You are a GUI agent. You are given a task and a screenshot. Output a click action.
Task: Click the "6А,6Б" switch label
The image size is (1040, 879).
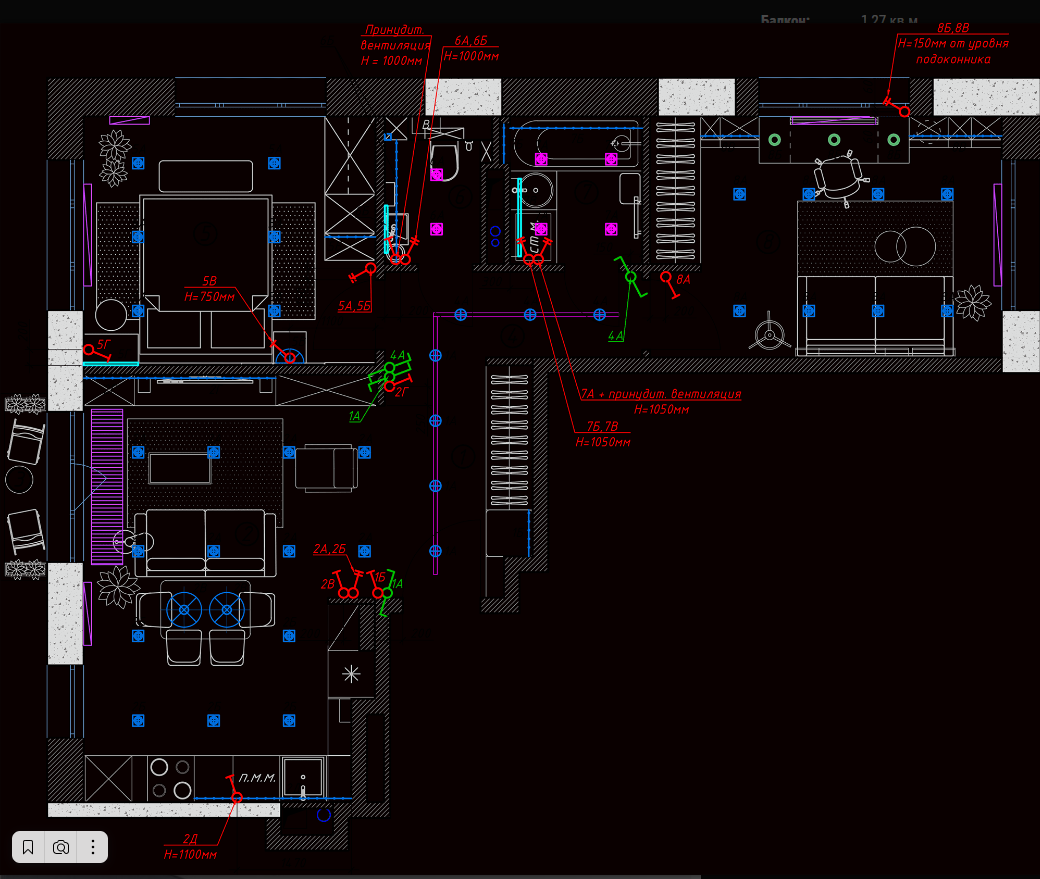click(471, 40)
